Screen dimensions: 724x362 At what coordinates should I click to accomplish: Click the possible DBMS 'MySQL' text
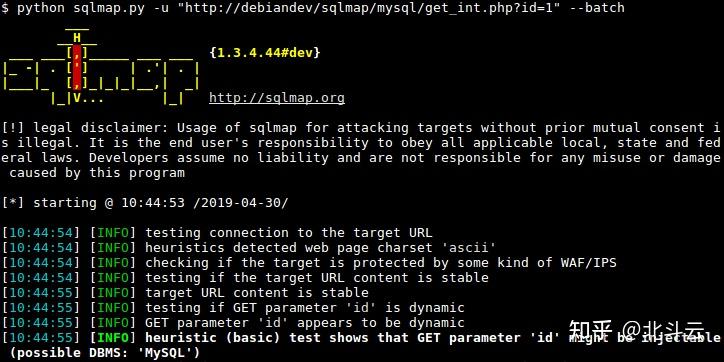tap(105, 353)
